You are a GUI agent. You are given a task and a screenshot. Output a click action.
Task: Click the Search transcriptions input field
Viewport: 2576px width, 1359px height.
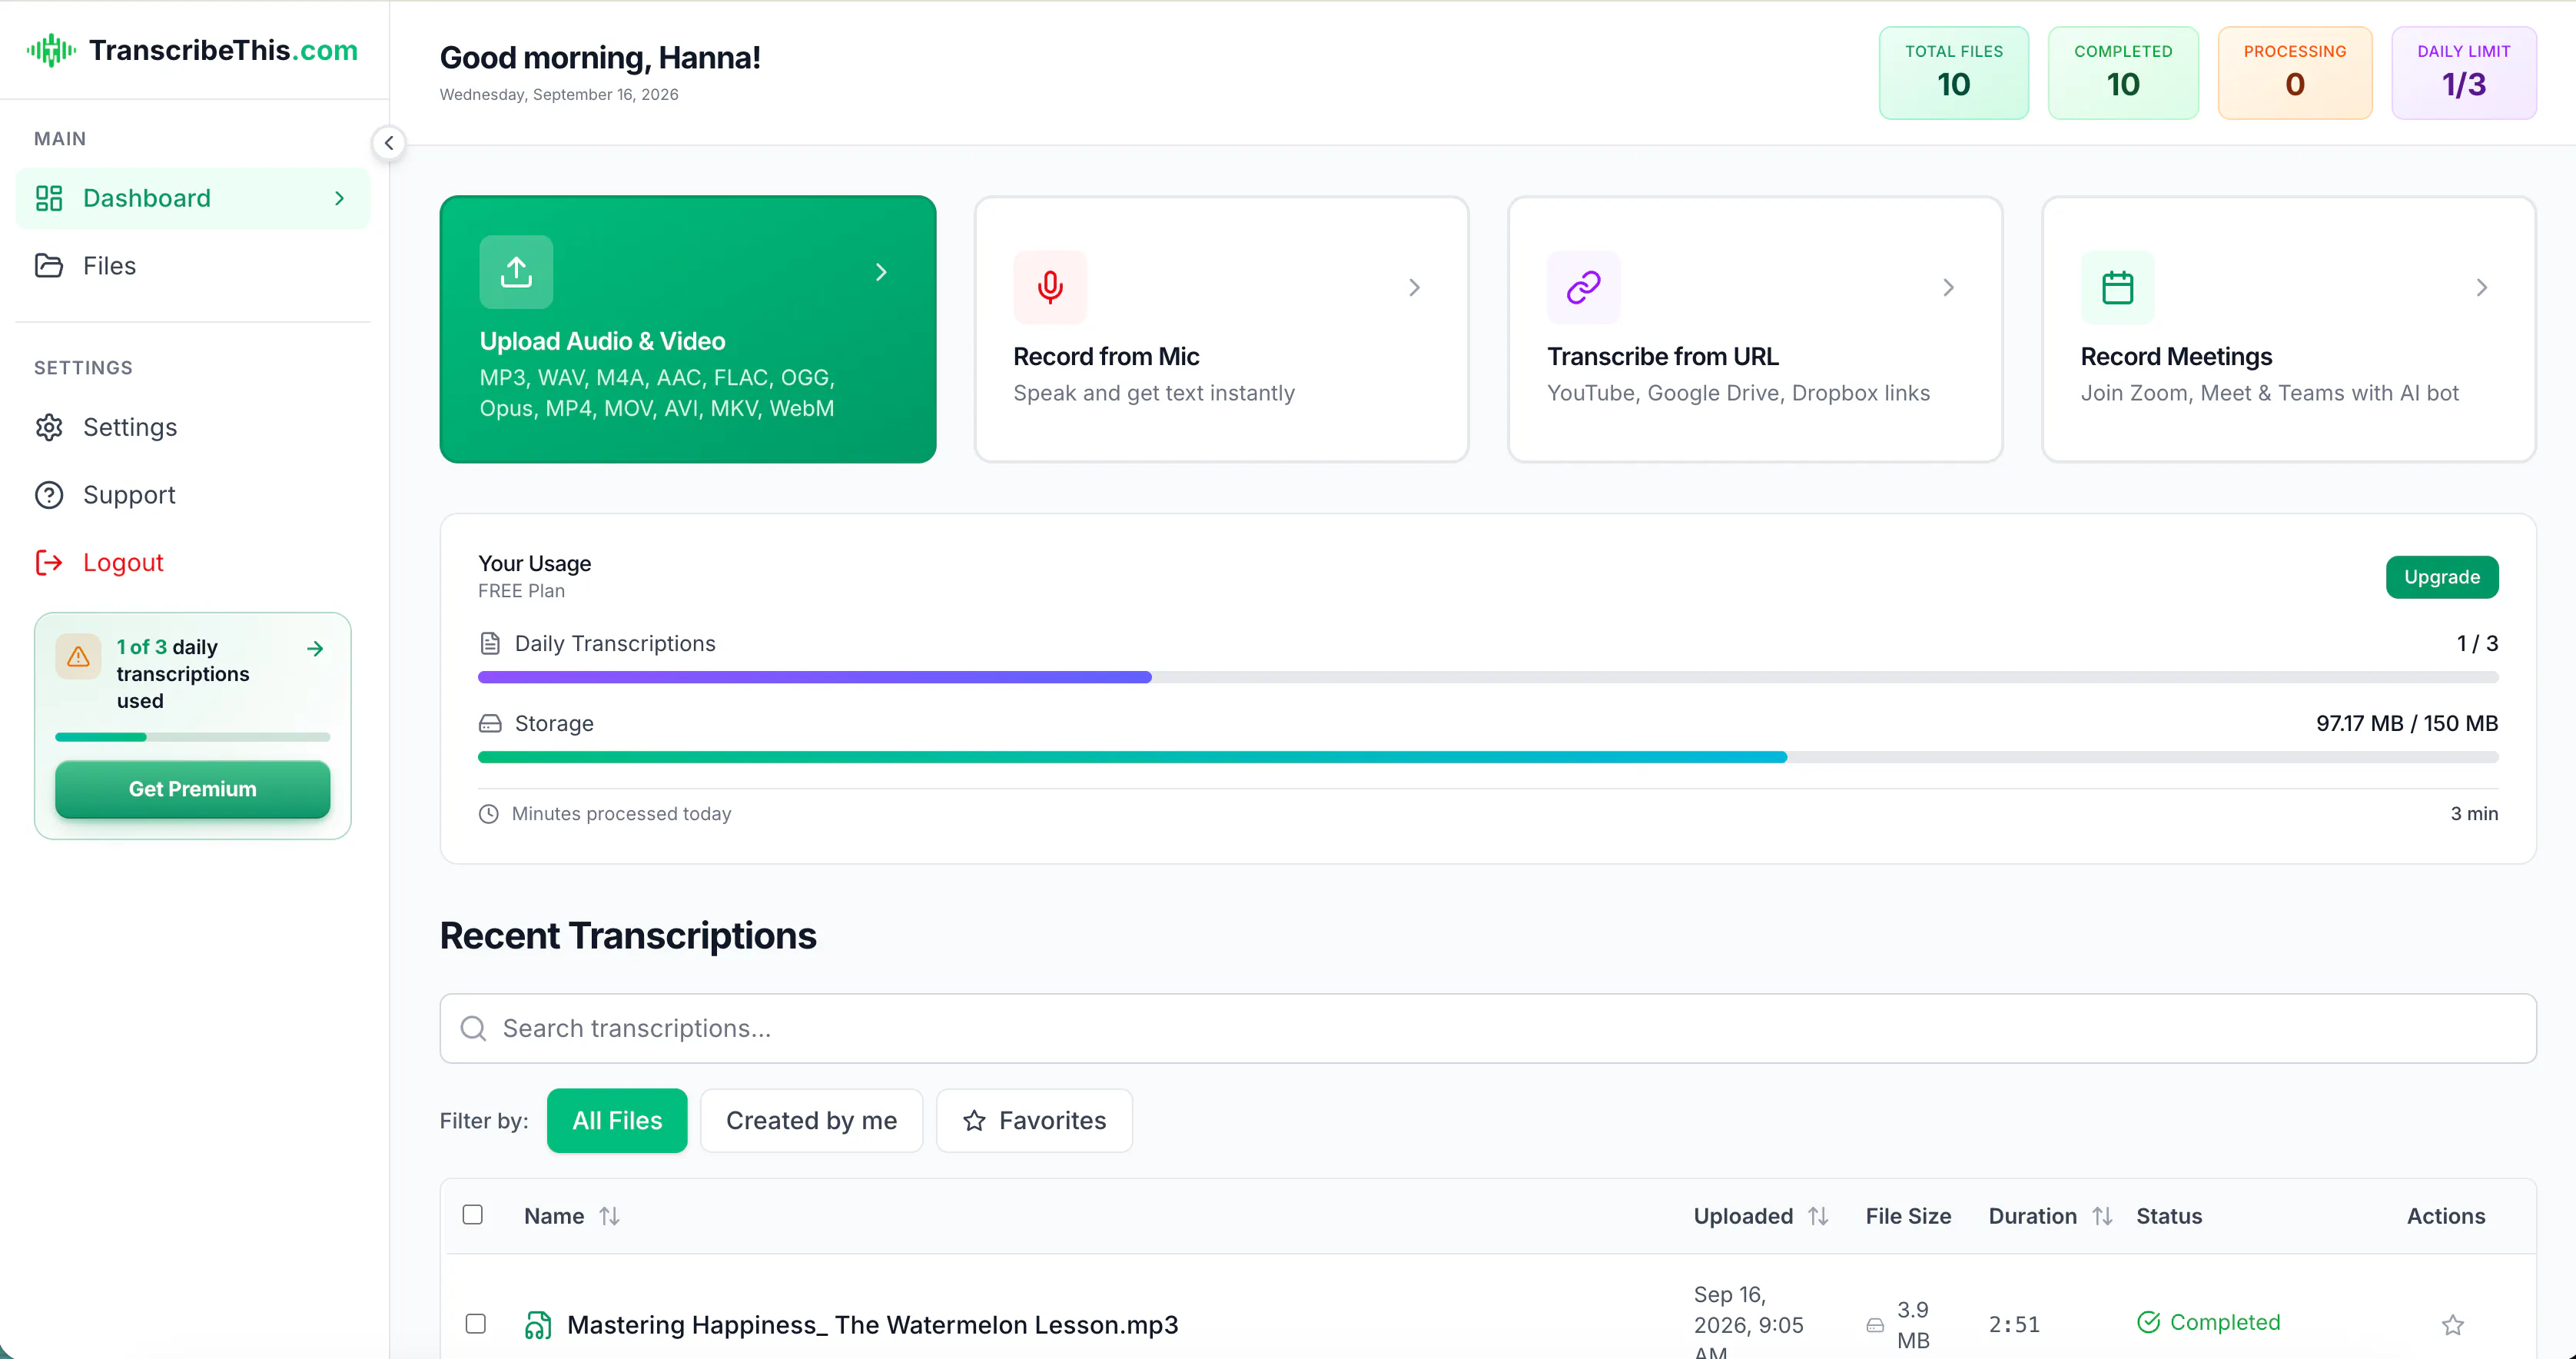(x=1488, y=1028)
